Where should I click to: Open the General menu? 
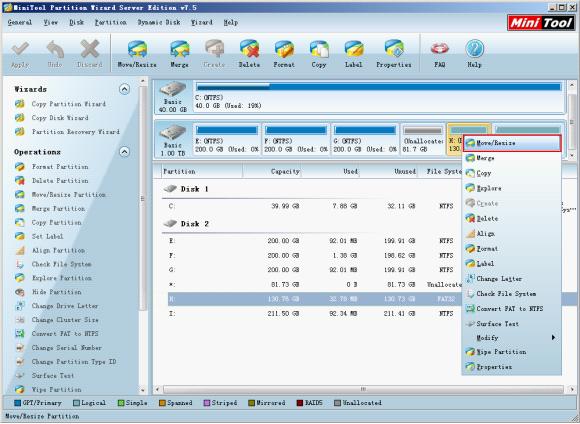pyautogui.click(x=20, y=23)
